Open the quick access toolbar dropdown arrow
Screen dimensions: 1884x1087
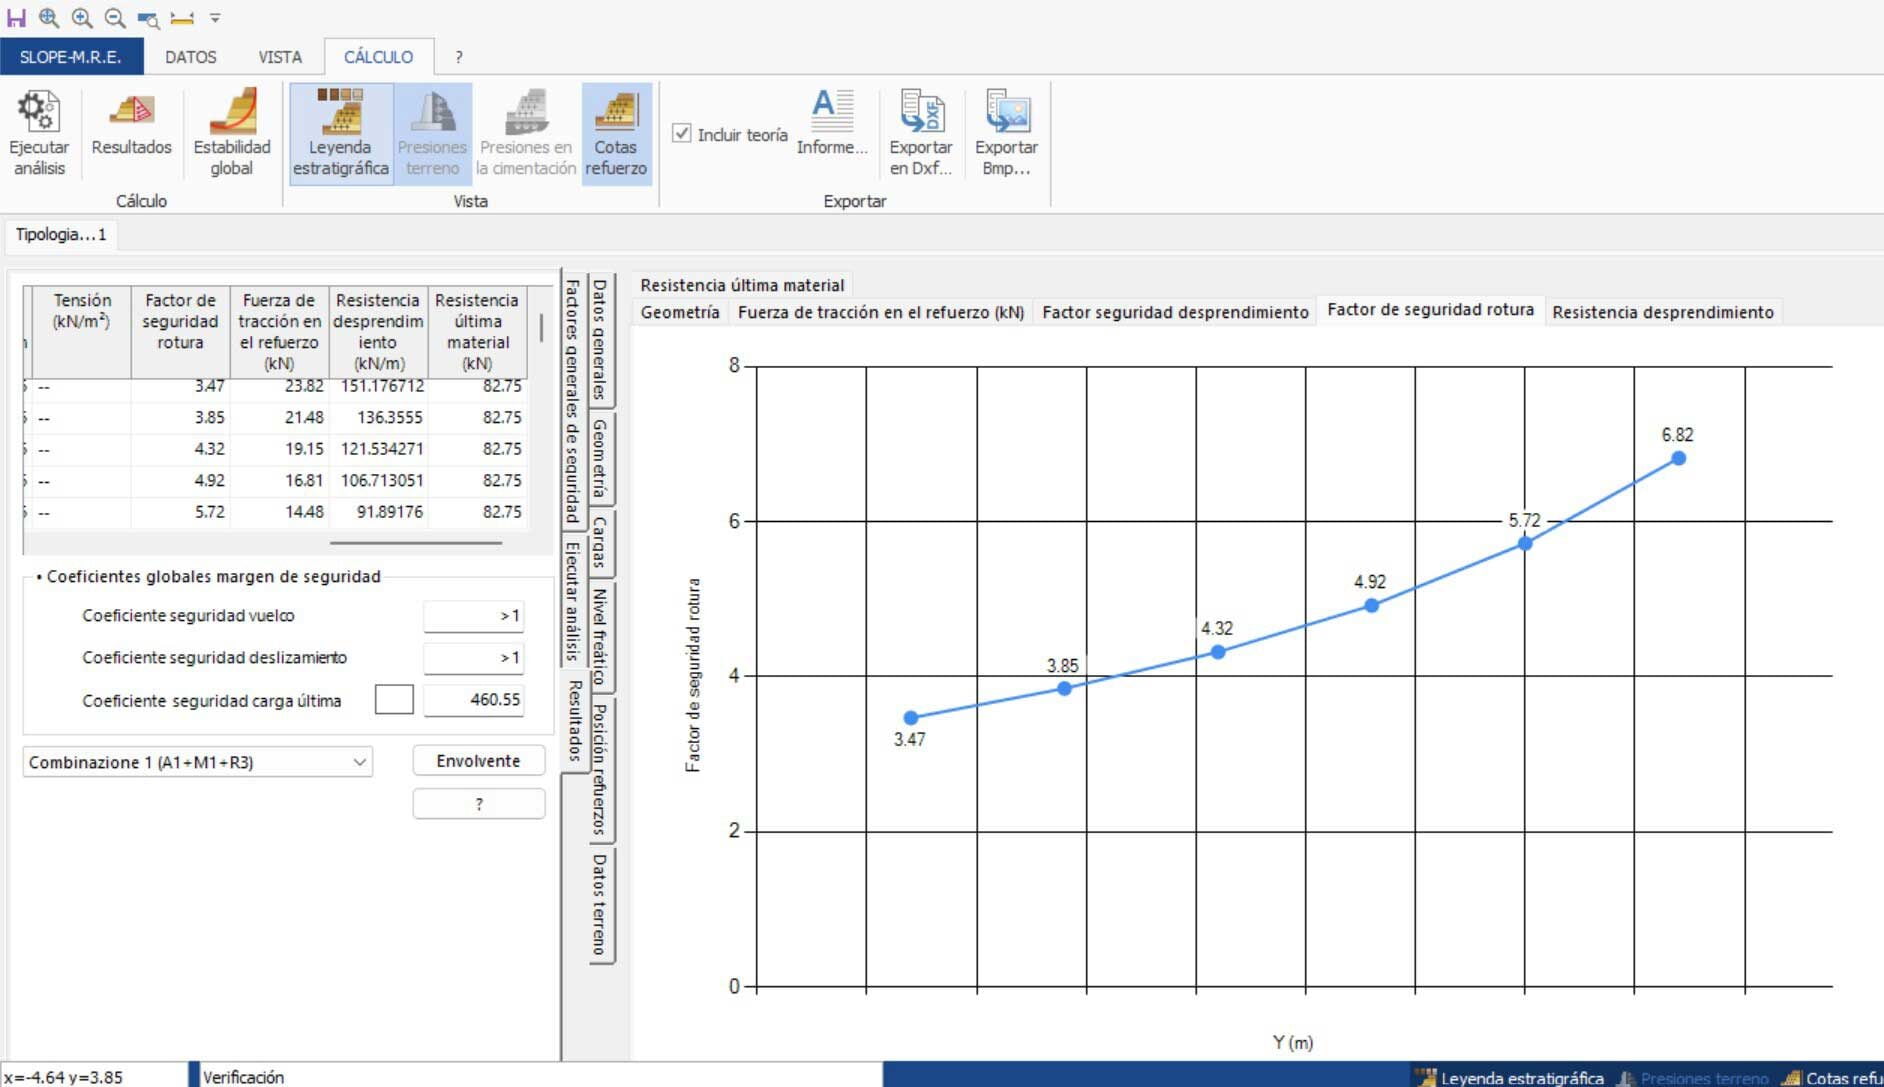(215, 18)
